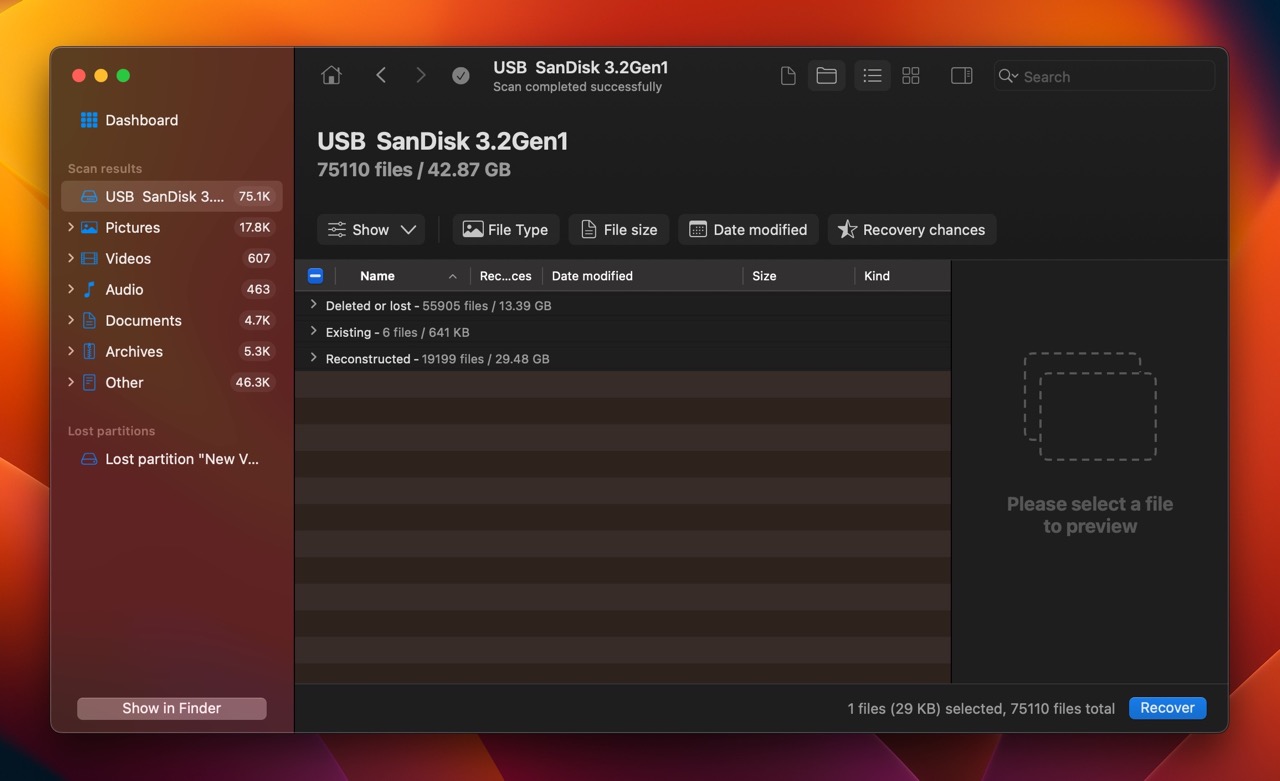The height and width of the screenshot is (781, 1280).
Task: Expand the Reconstructed group
Action: click(313, 358)
